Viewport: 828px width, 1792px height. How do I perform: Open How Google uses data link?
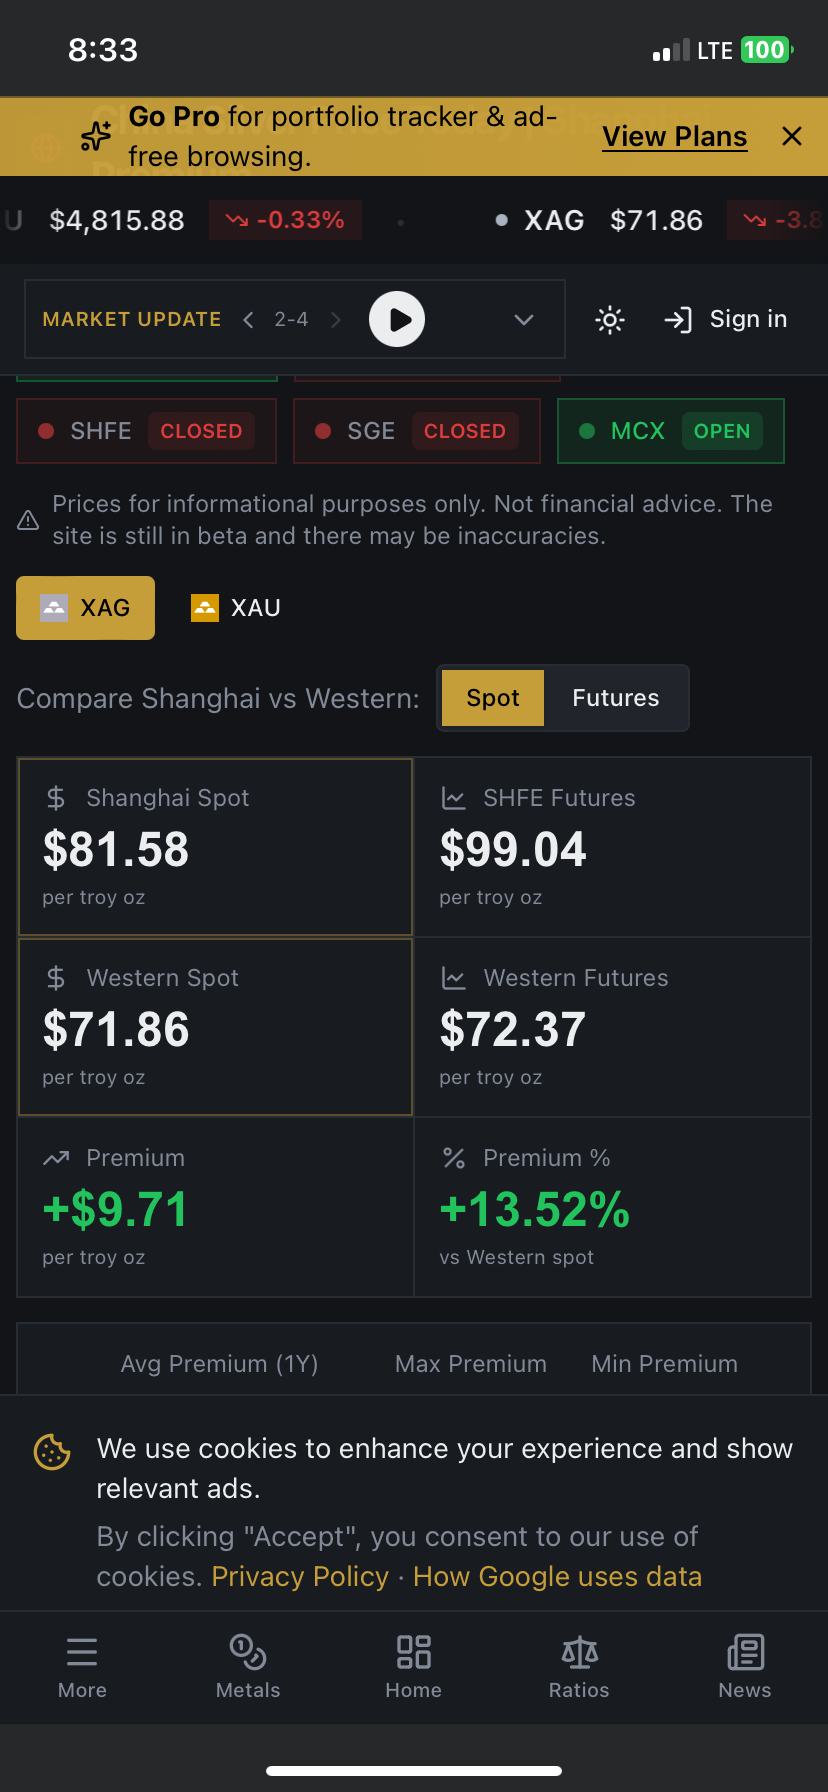[x=557, y=1577]
